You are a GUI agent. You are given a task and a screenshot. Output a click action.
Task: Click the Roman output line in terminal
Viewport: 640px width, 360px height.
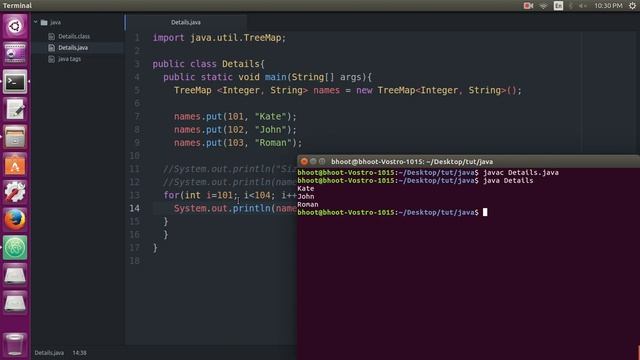308,204
